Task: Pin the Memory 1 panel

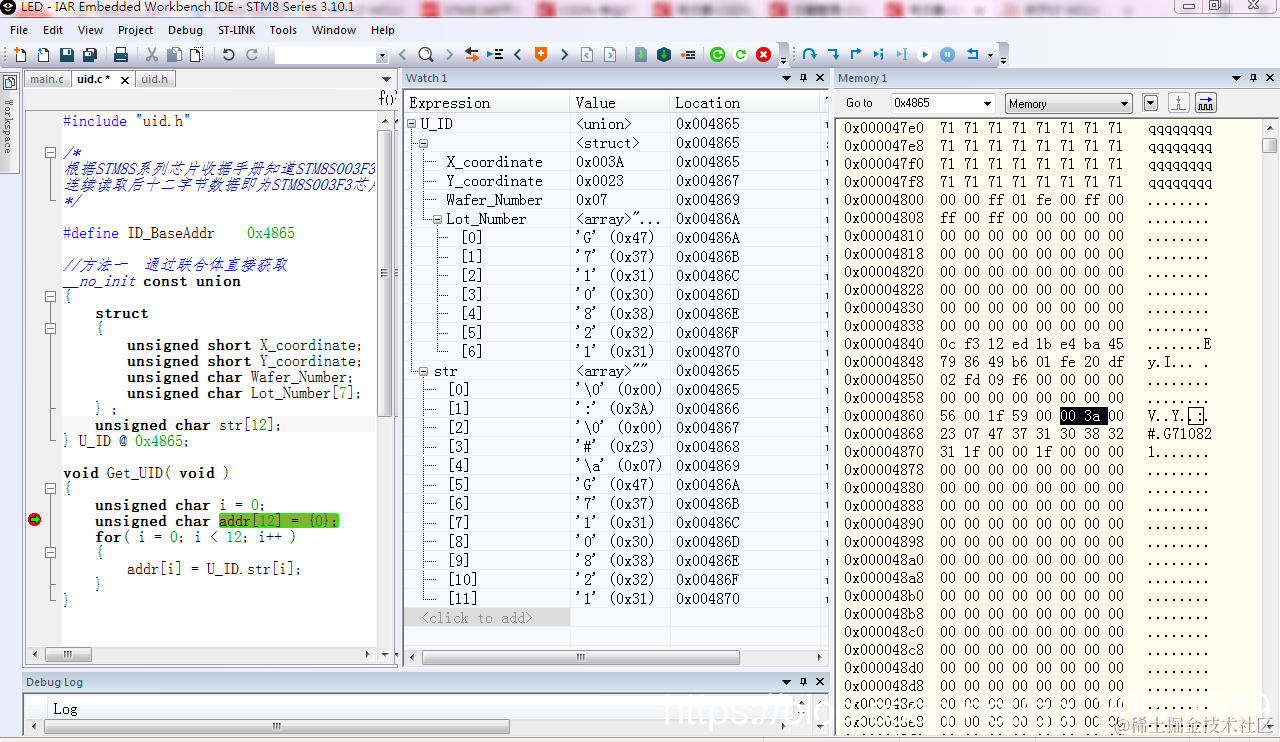Action: tap(1253, 78)
